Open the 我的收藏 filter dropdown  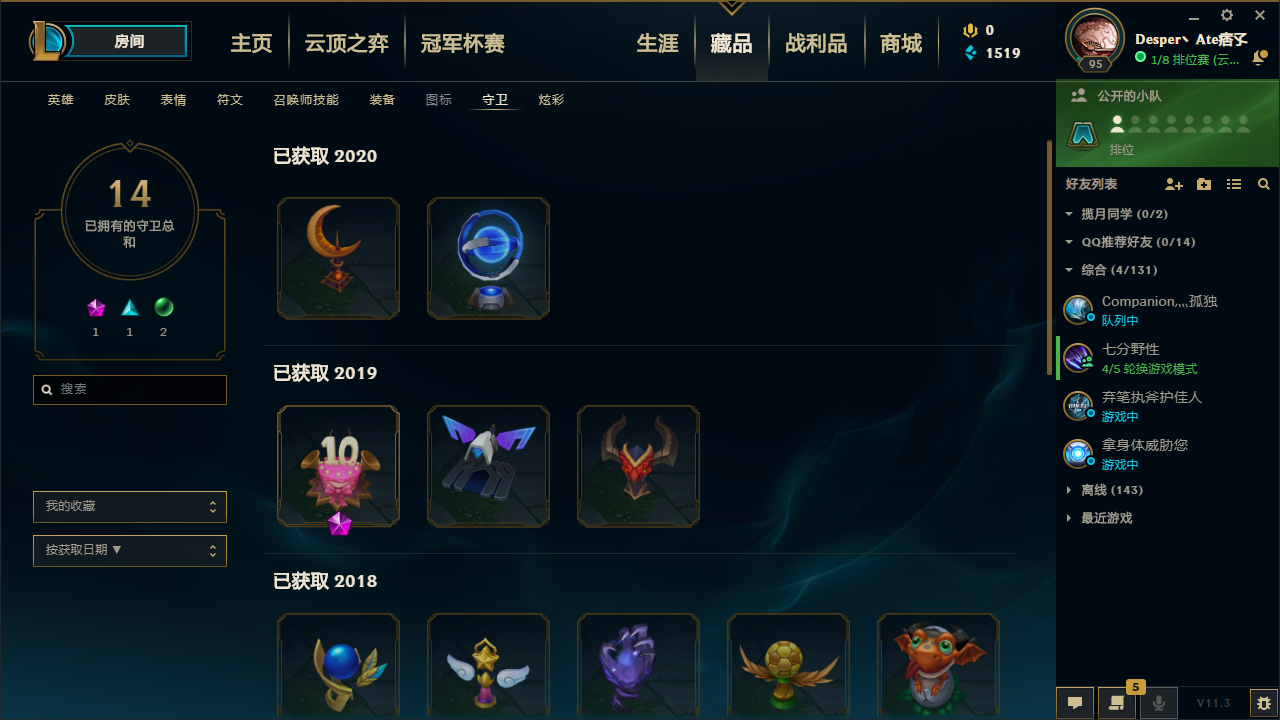click(130, 507)
